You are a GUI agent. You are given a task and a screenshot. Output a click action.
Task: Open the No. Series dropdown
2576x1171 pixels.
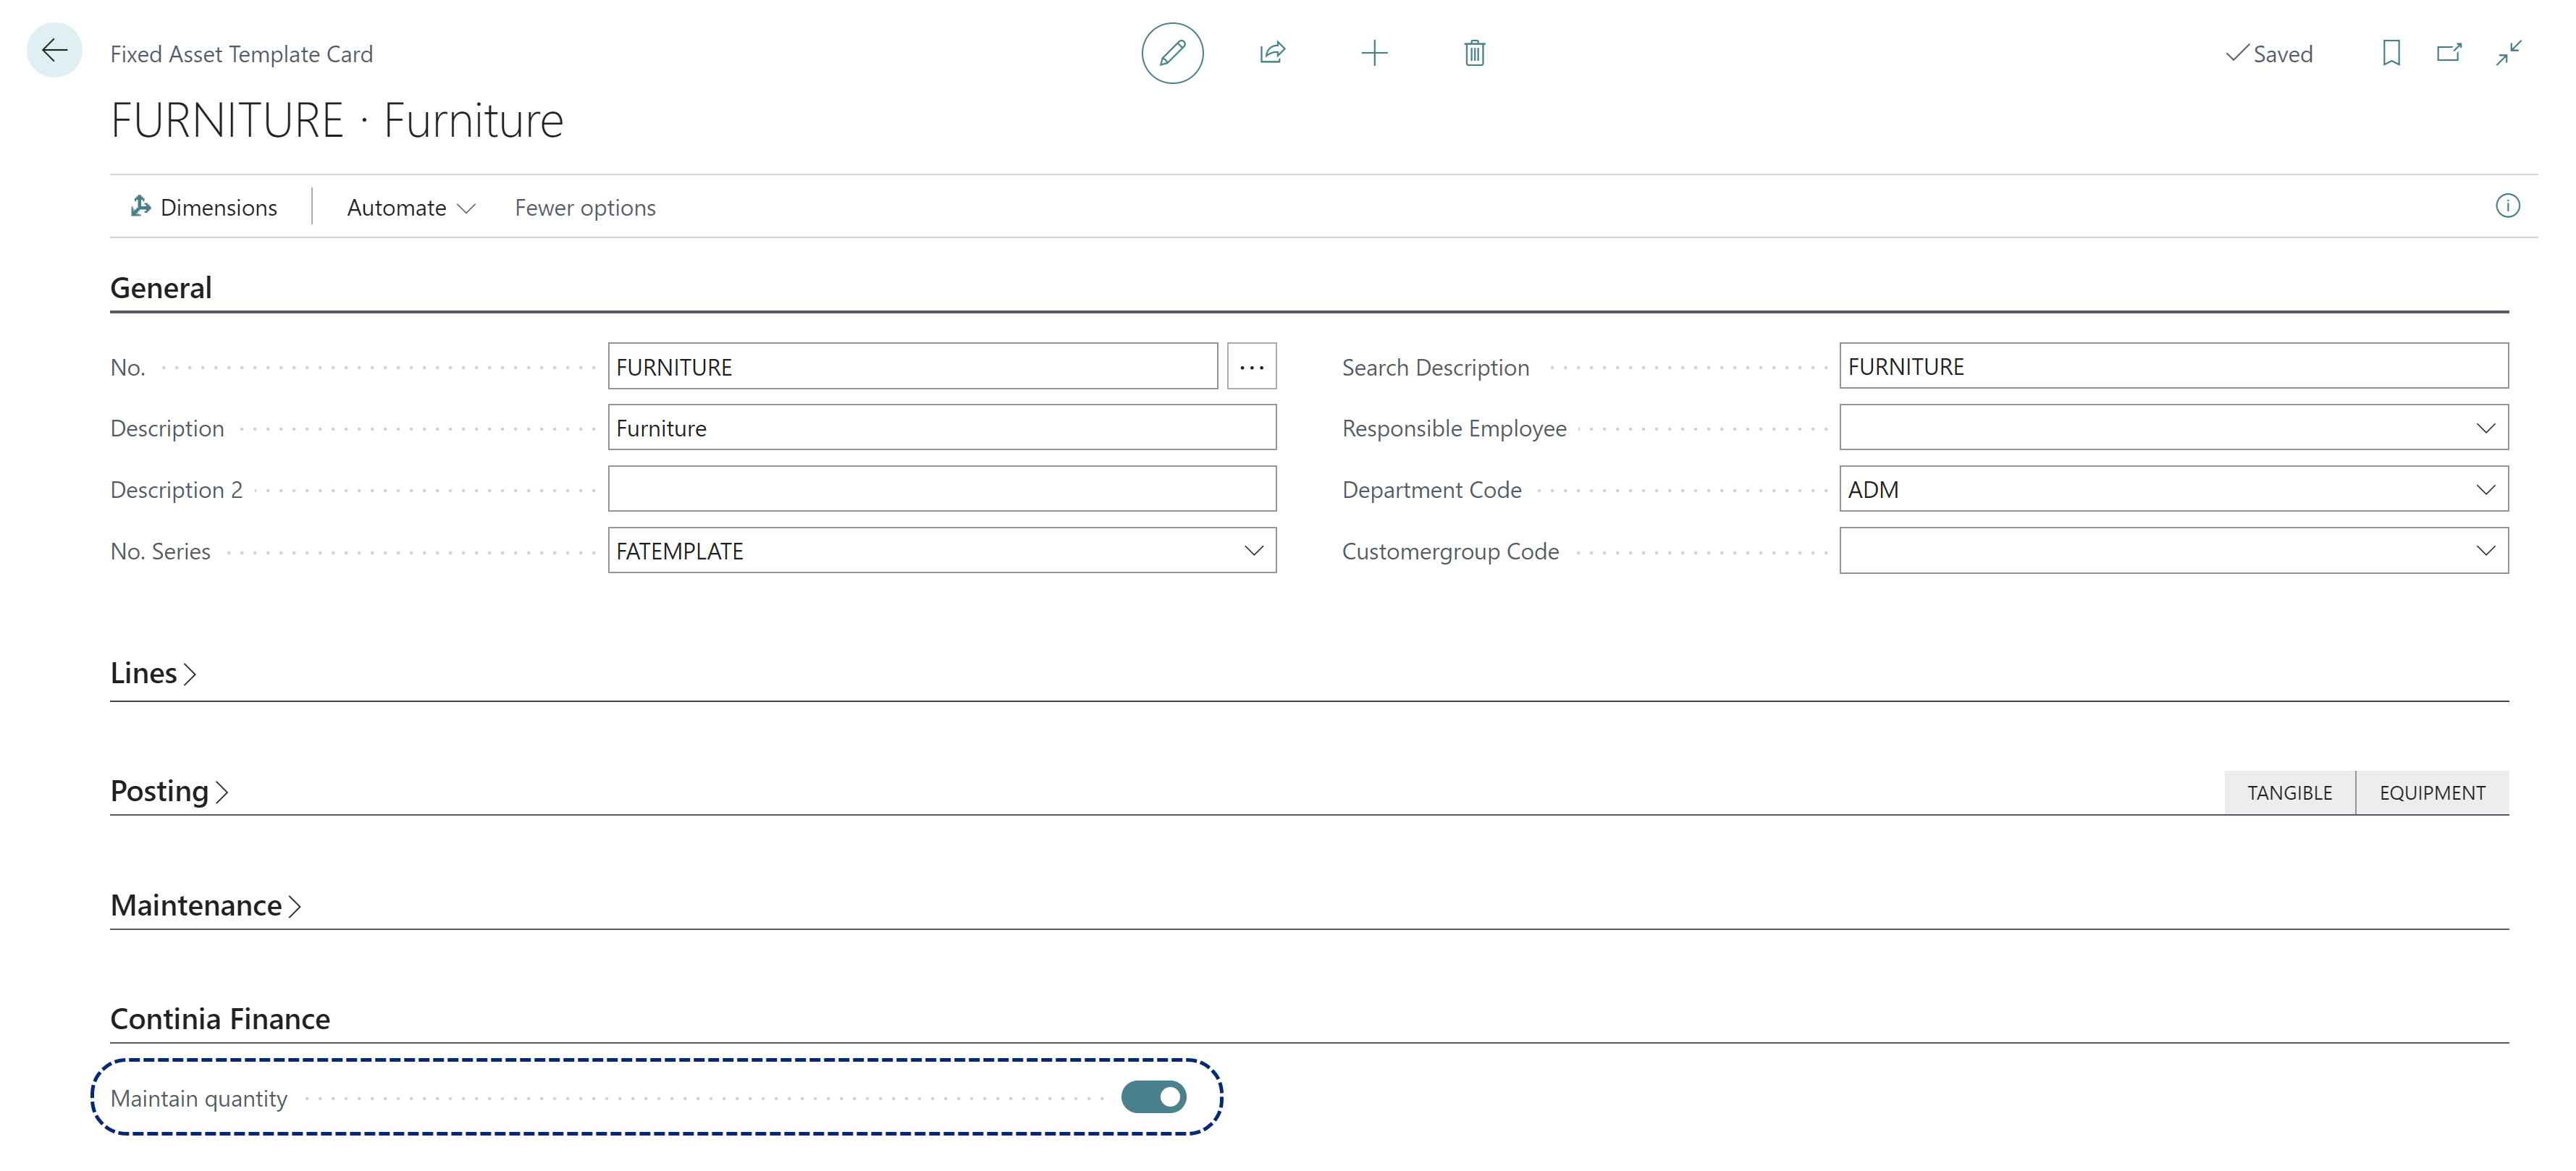coord(1254,551)
